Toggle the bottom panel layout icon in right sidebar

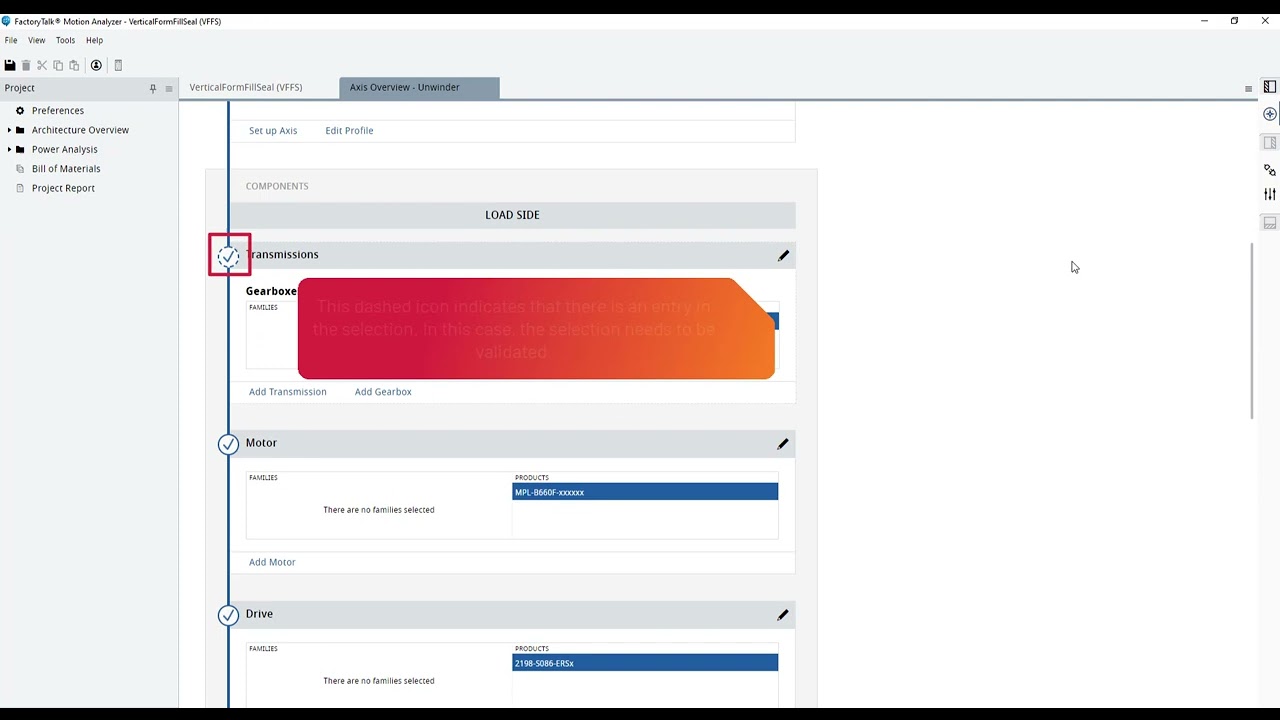click(x=1270, y=223)
